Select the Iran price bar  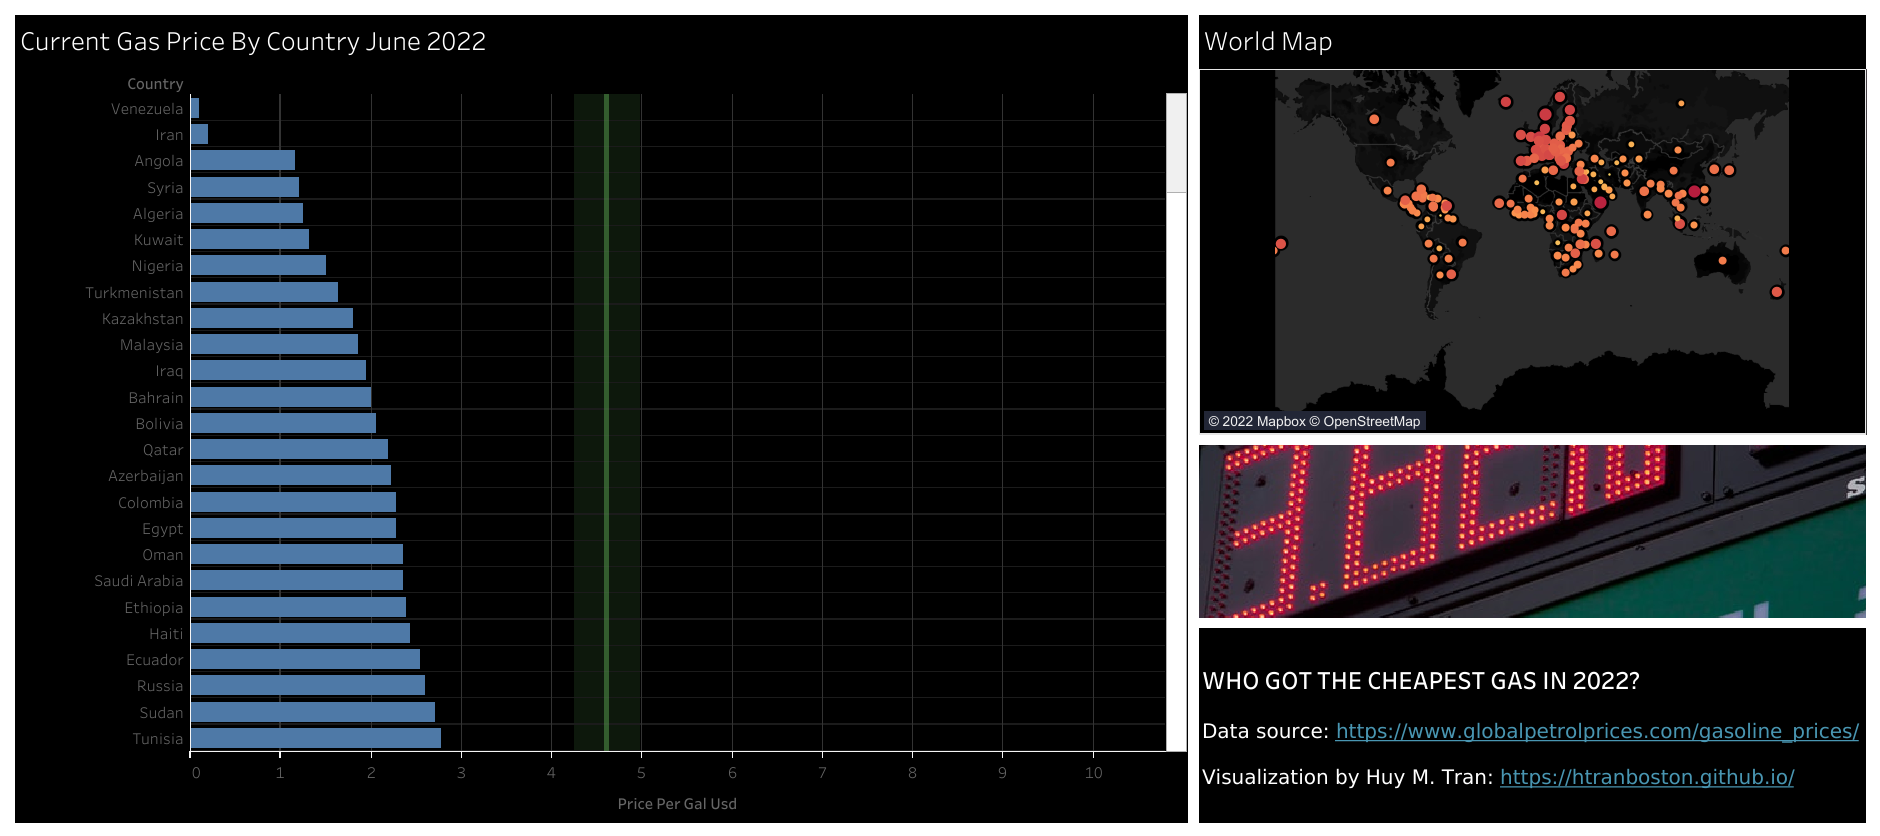(x=199, y=134)
